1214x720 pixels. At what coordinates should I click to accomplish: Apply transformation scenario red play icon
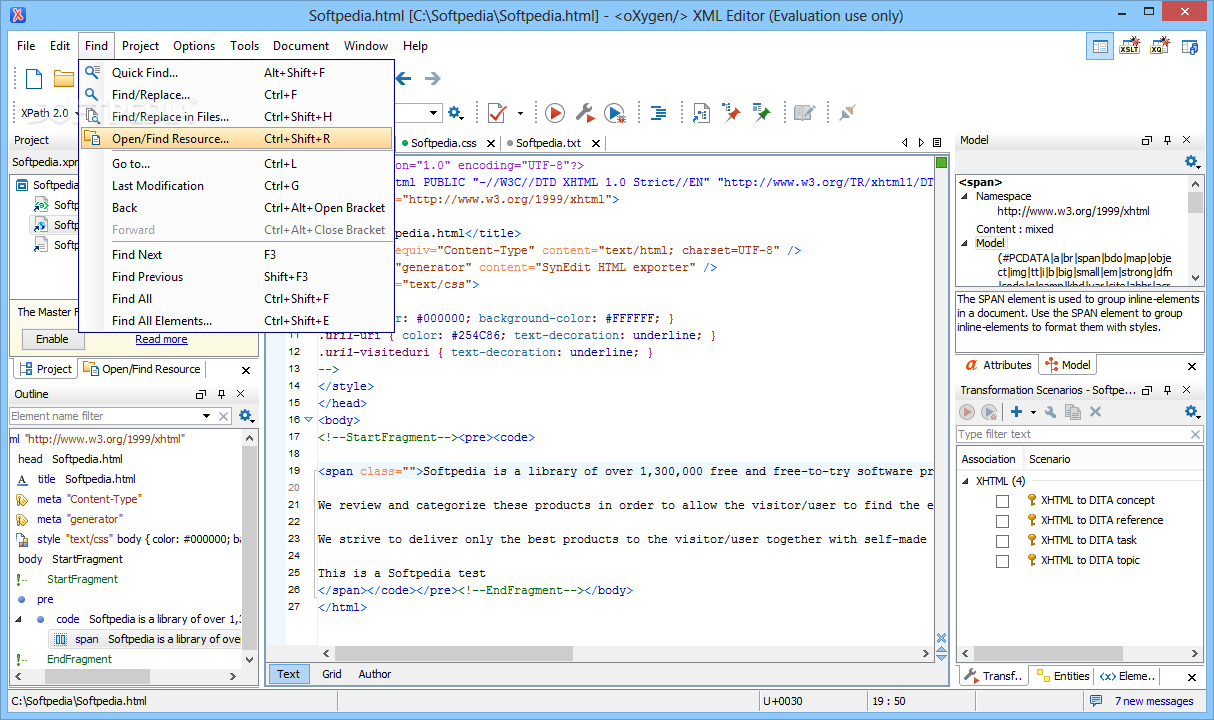[x=555, y=113]
